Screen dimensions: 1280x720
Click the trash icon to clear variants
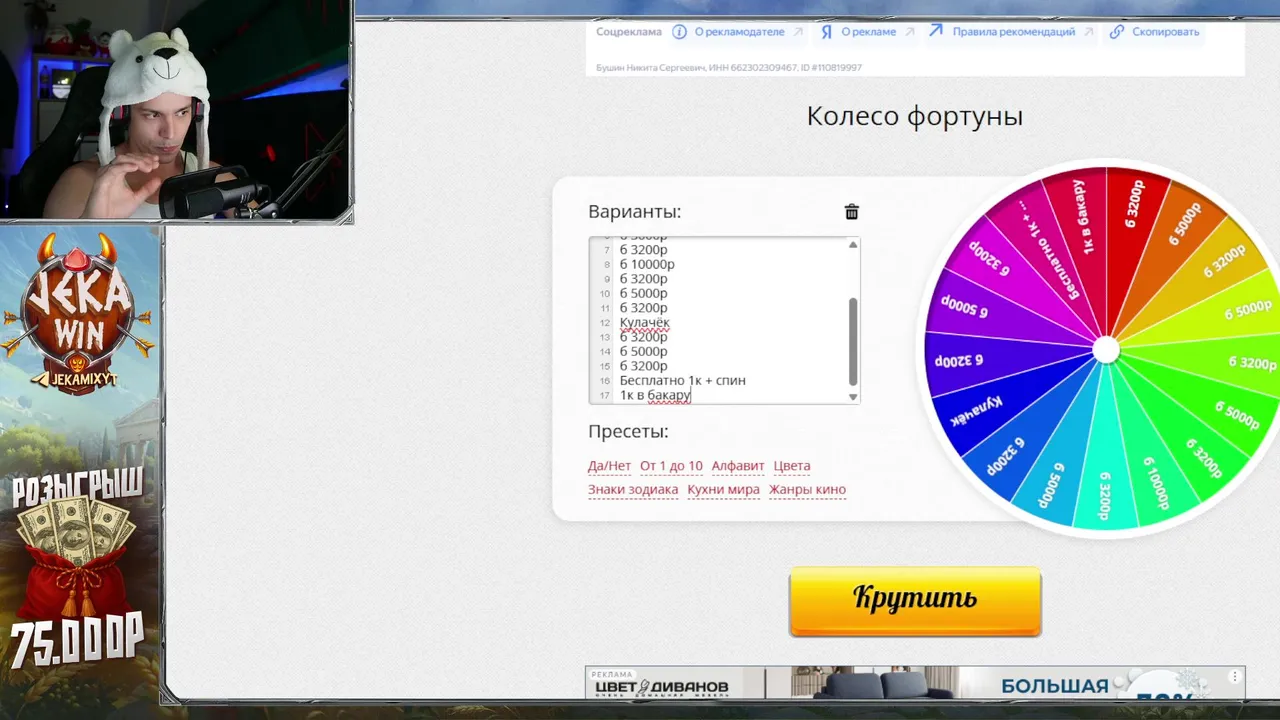coord(852,212)
